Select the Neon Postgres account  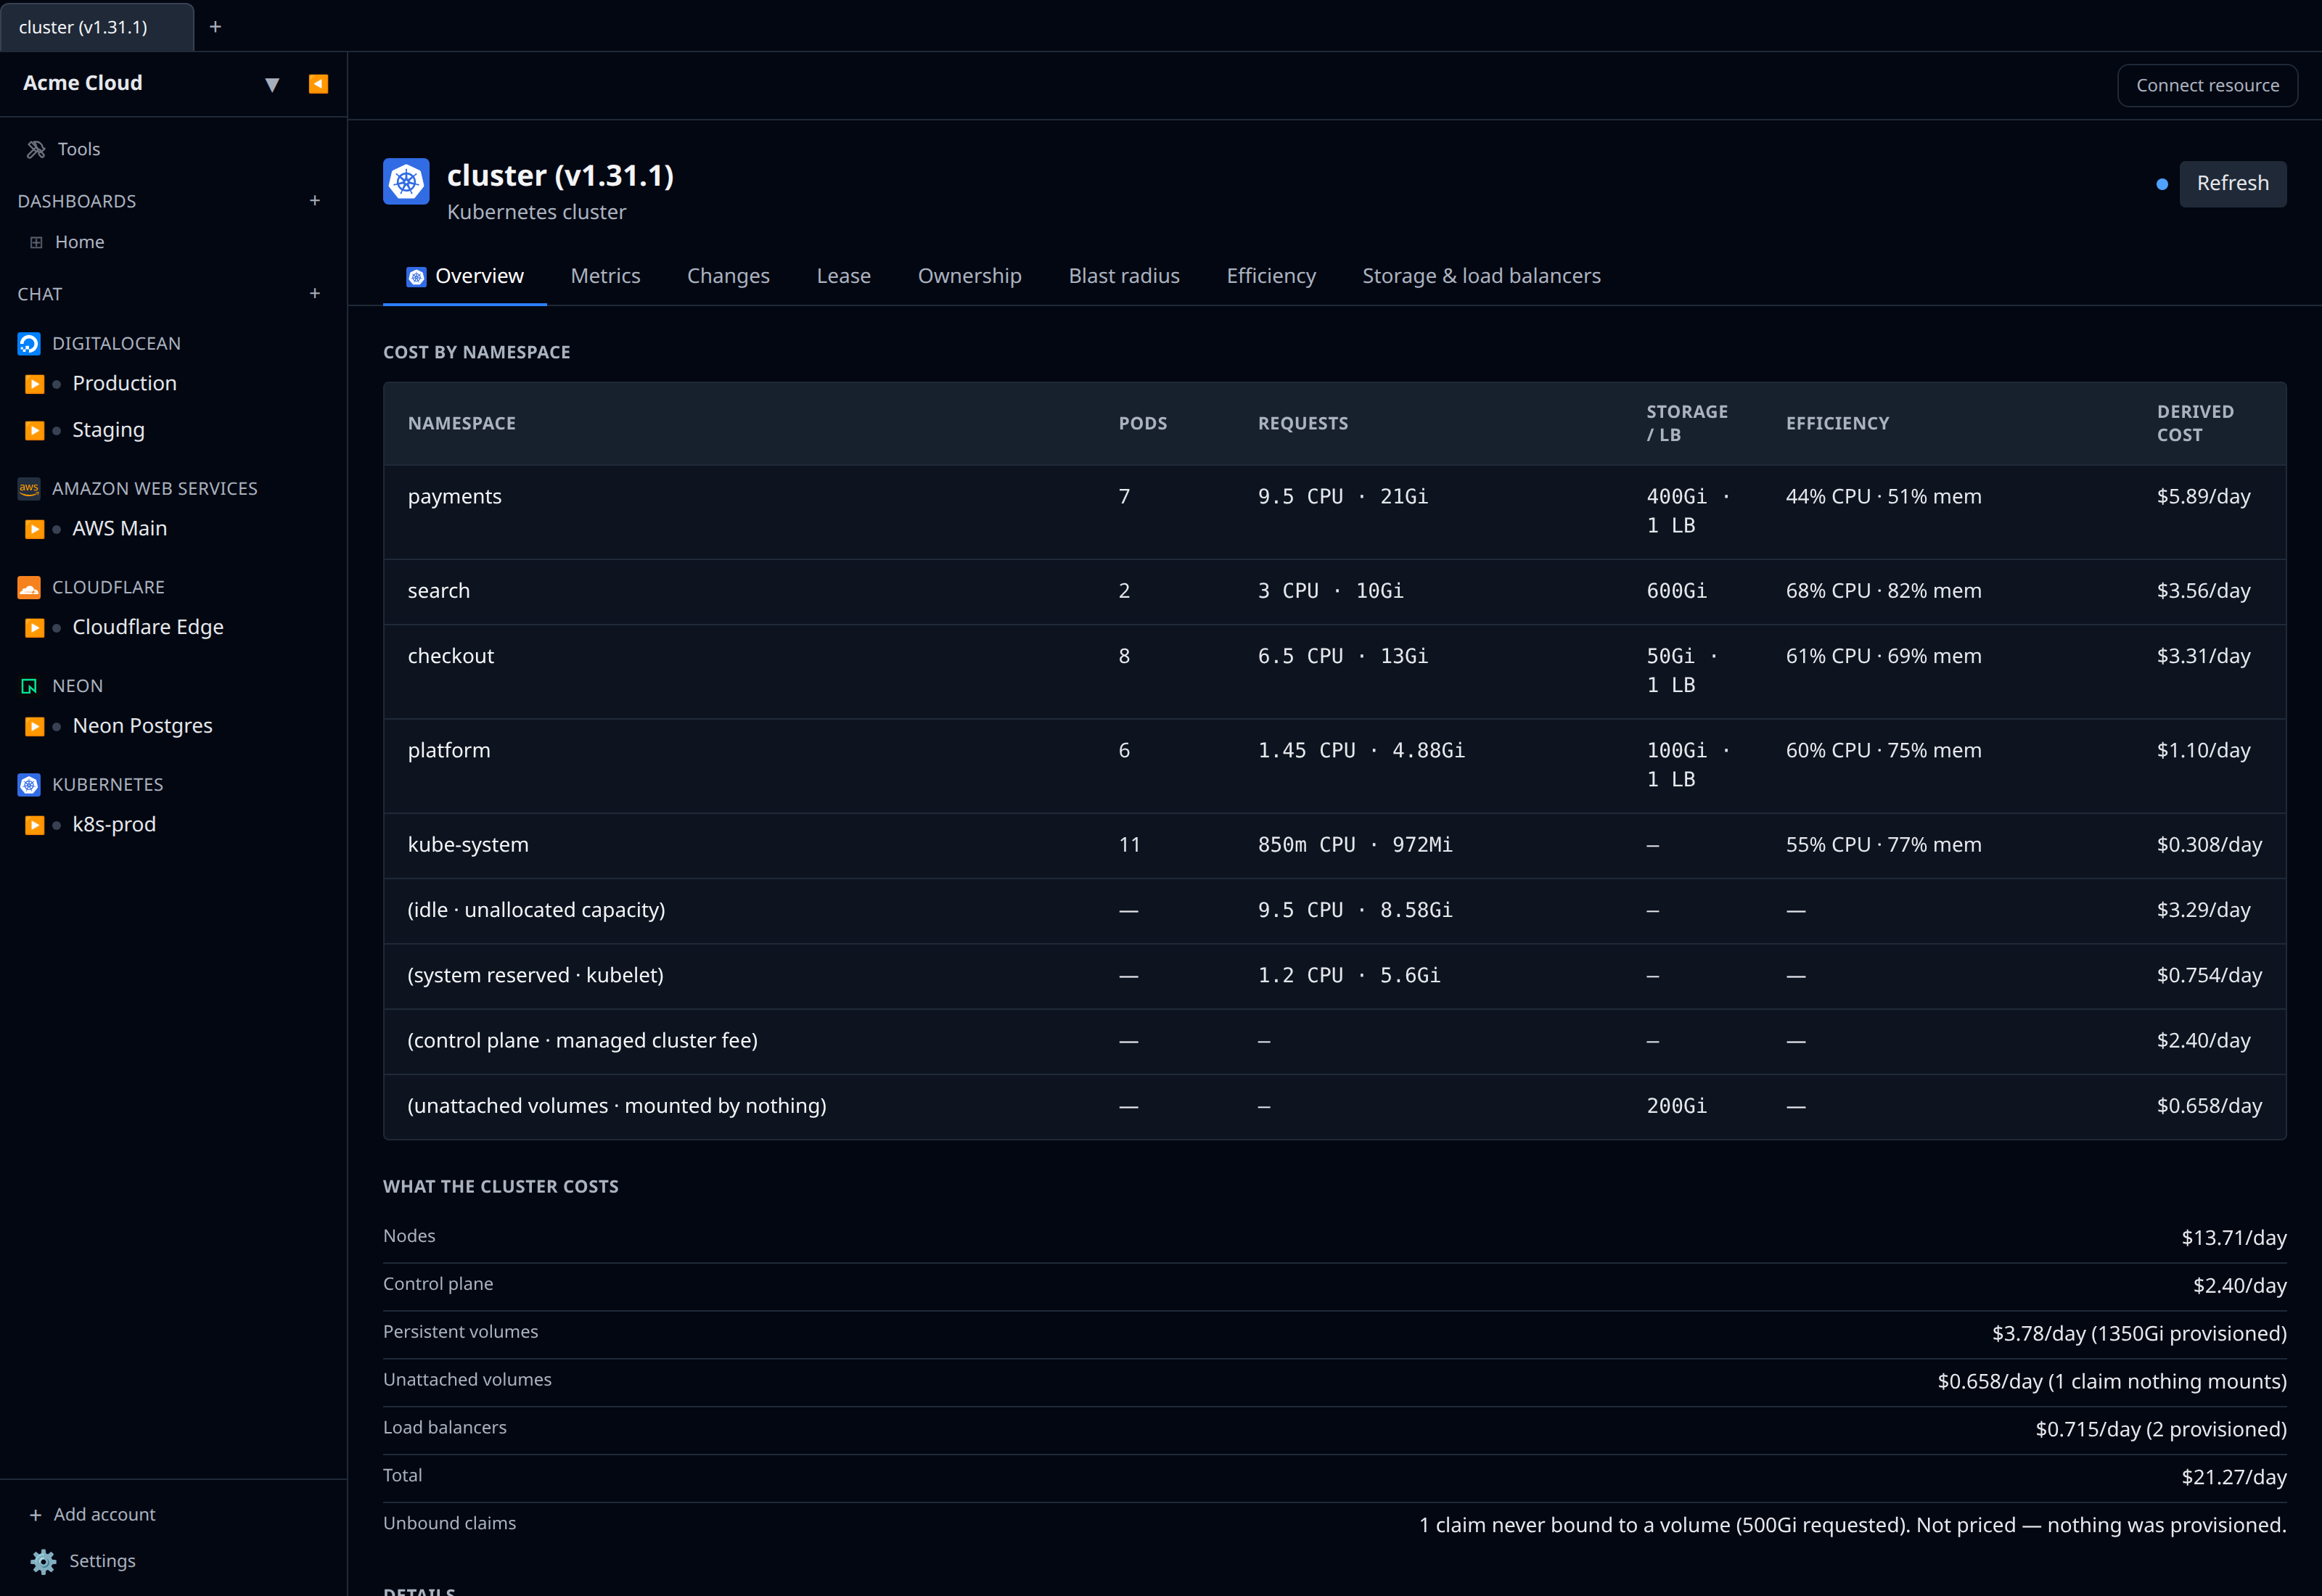click(142, 727)
